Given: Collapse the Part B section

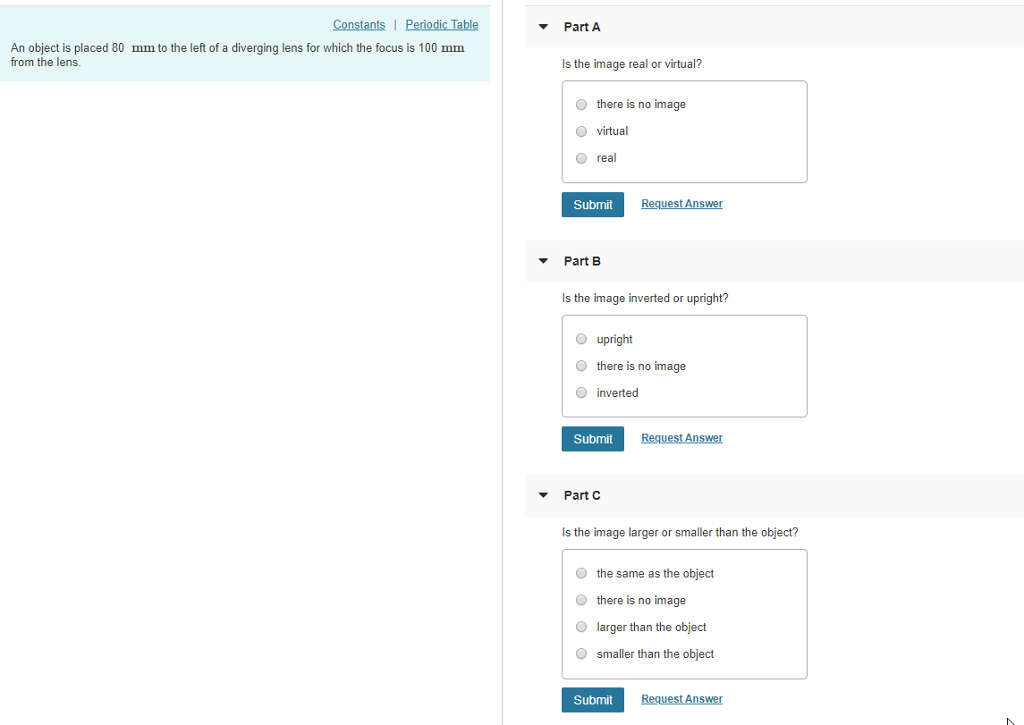Looking at the screenshot, I should pos(543,261).
